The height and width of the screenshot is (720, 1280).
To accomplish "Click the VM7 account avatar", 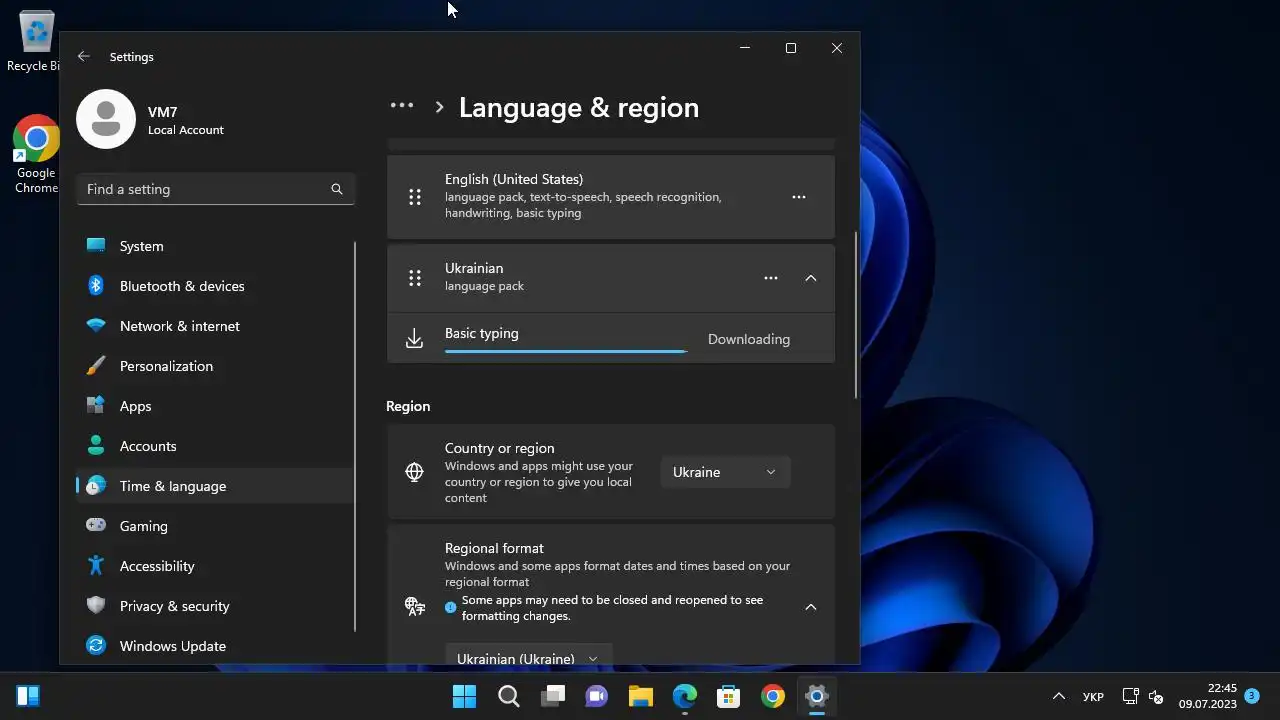I will click(106, 119).
